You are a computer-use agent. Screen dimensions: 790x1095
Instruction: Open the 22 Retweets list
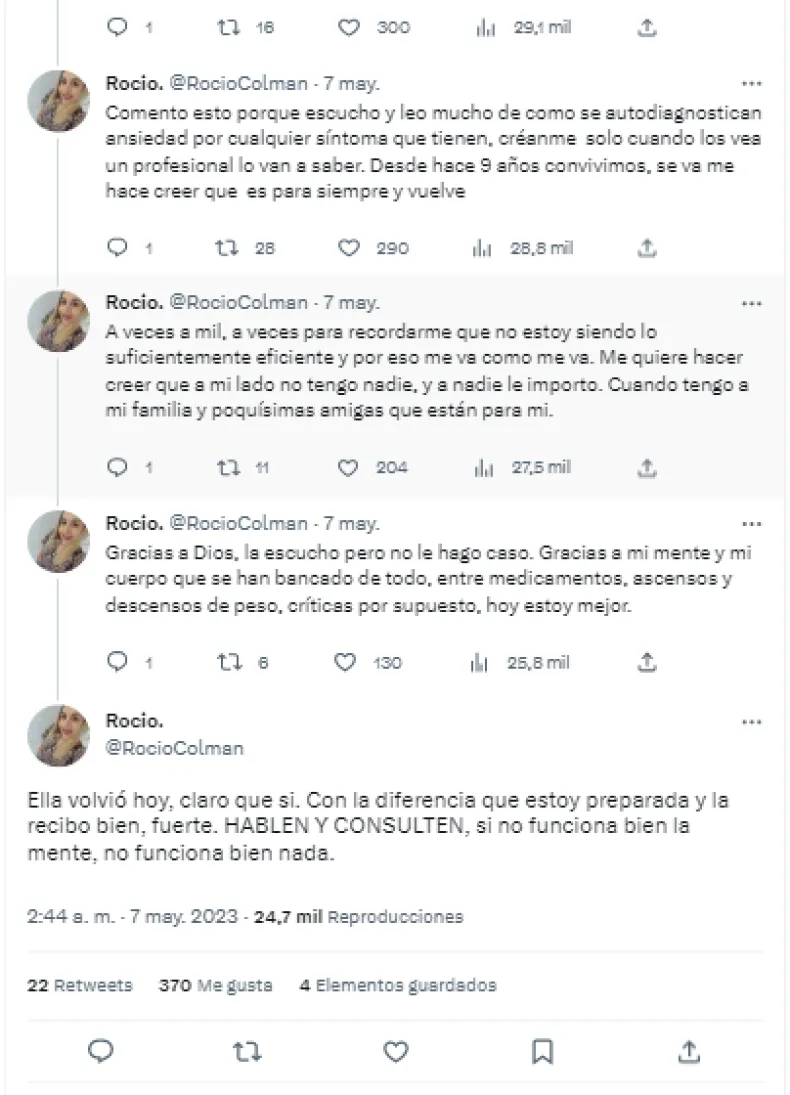[79, 985]
